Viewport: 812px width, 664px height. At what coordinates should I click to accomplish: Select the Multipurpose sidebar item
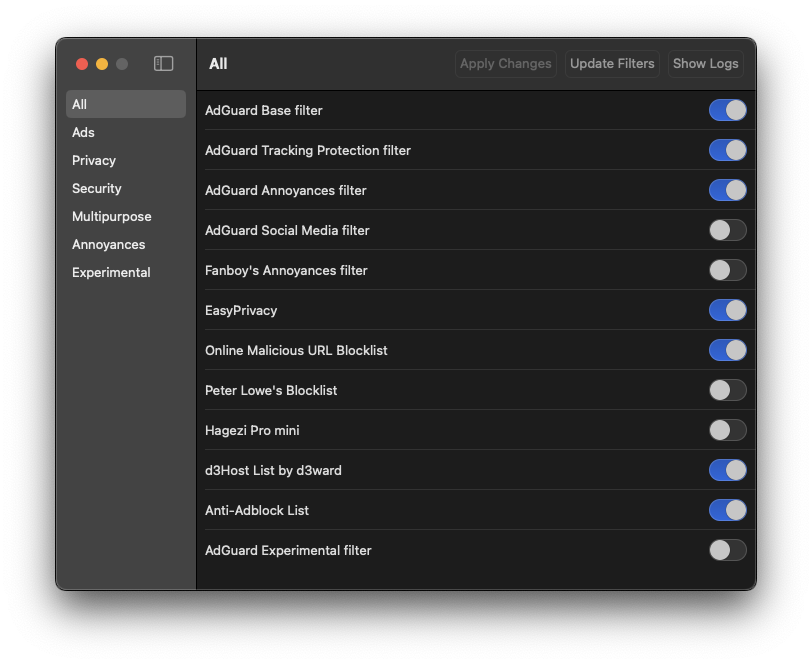point(126,216)
